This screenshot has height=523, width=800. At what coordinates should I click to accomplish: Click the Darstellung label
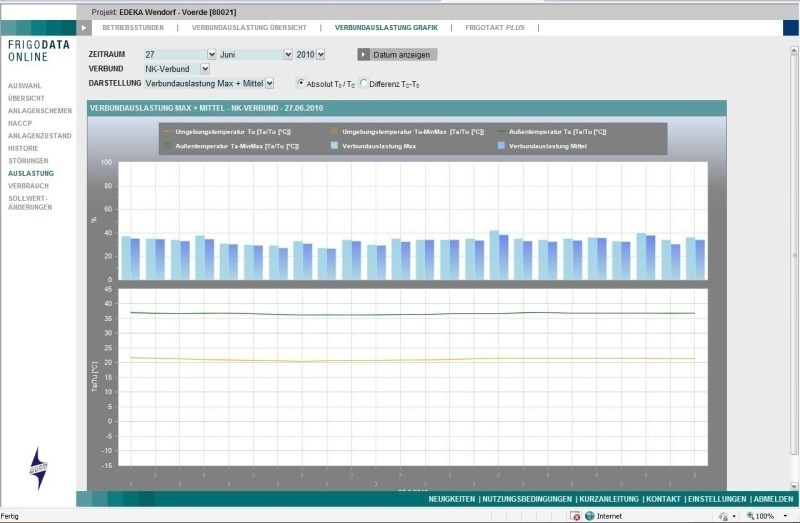point(115,83)
